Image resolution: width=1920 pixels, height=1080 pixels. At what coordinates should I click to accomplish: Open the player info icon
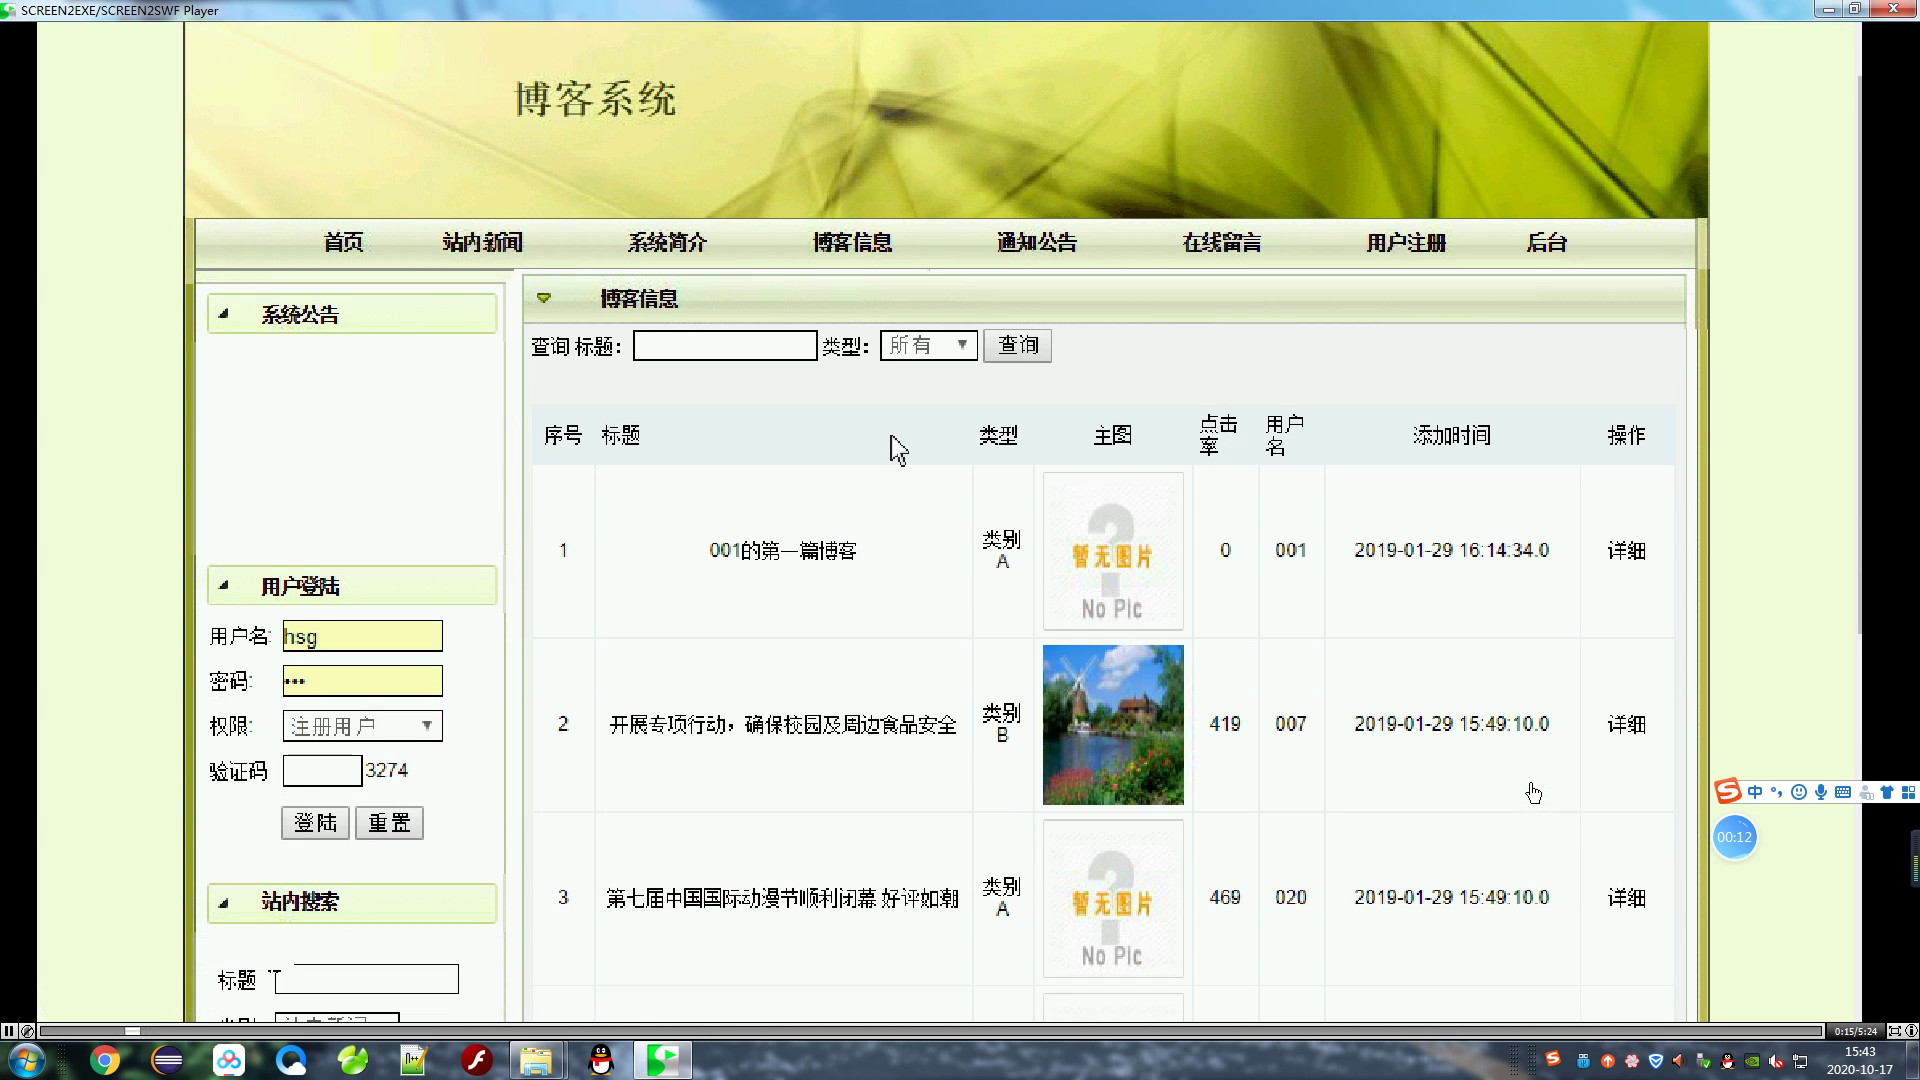pos(1911,1031)
